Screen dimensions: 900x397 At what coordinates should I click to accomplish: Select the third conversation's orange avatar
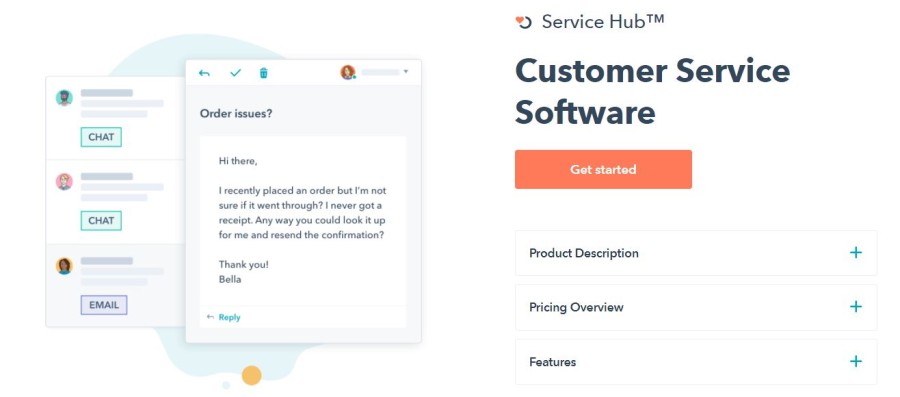(64, 266)
